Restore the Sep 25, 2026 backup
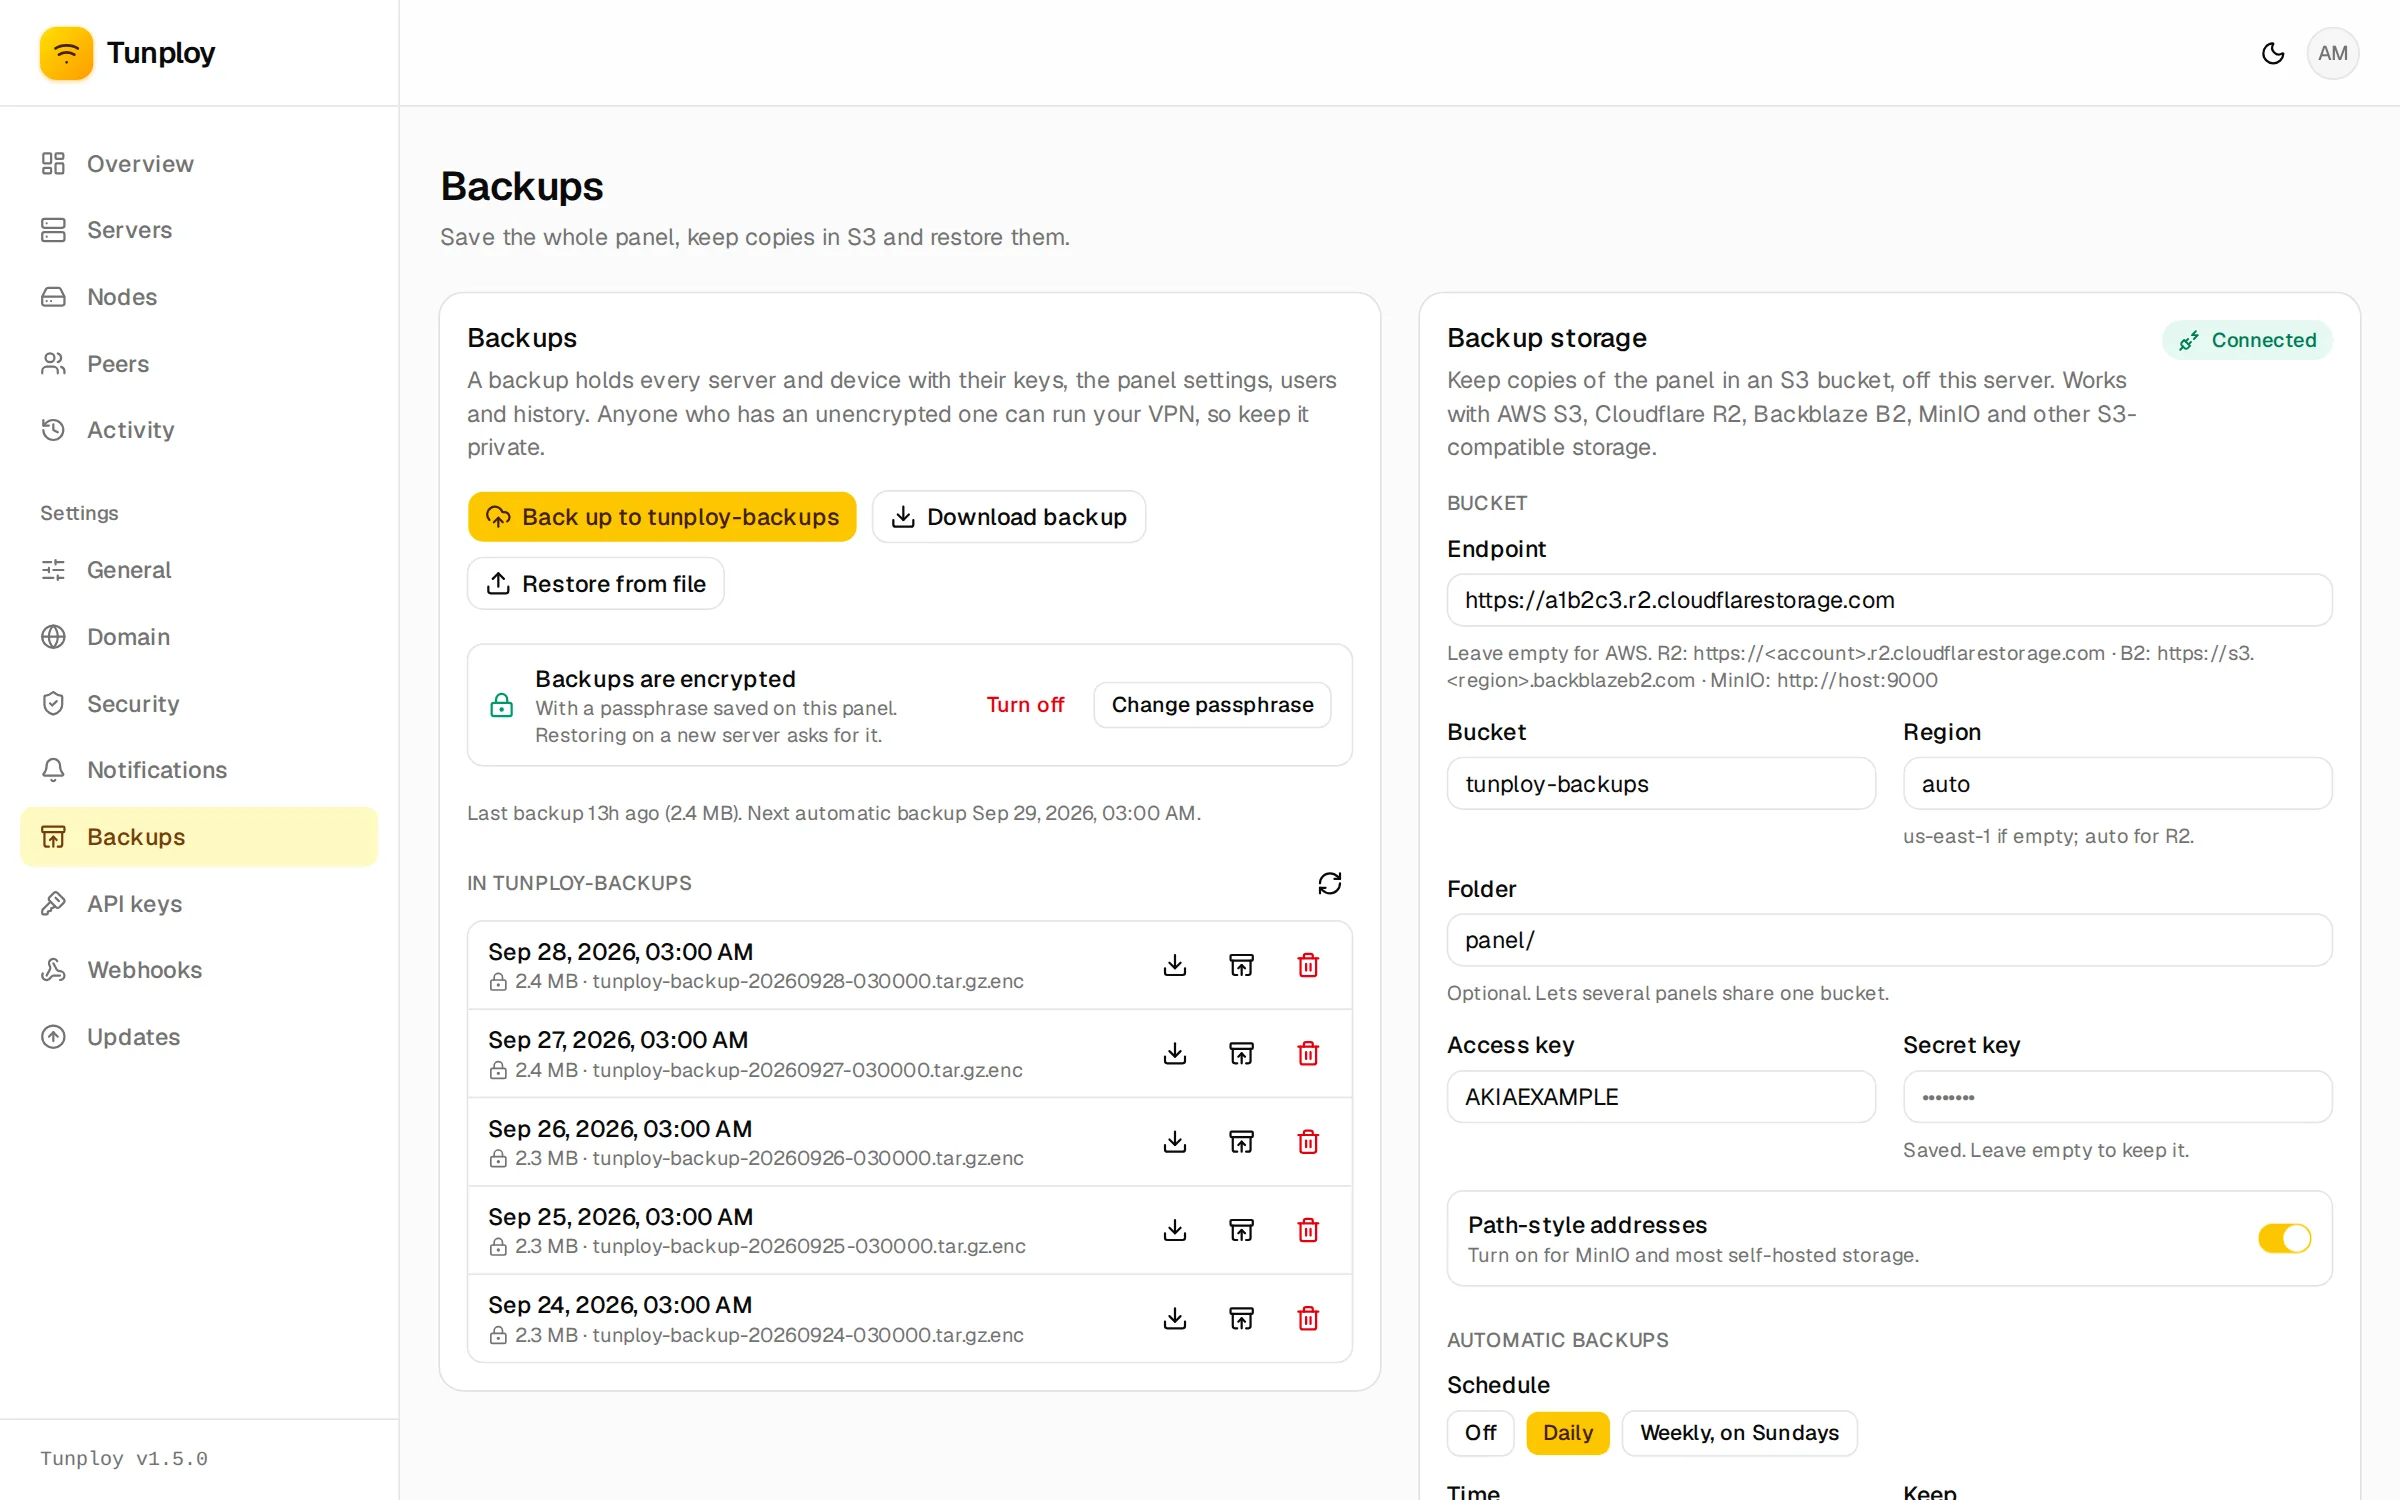This screenshot has width=2400, height=1500. (x=1241, y=1230)
